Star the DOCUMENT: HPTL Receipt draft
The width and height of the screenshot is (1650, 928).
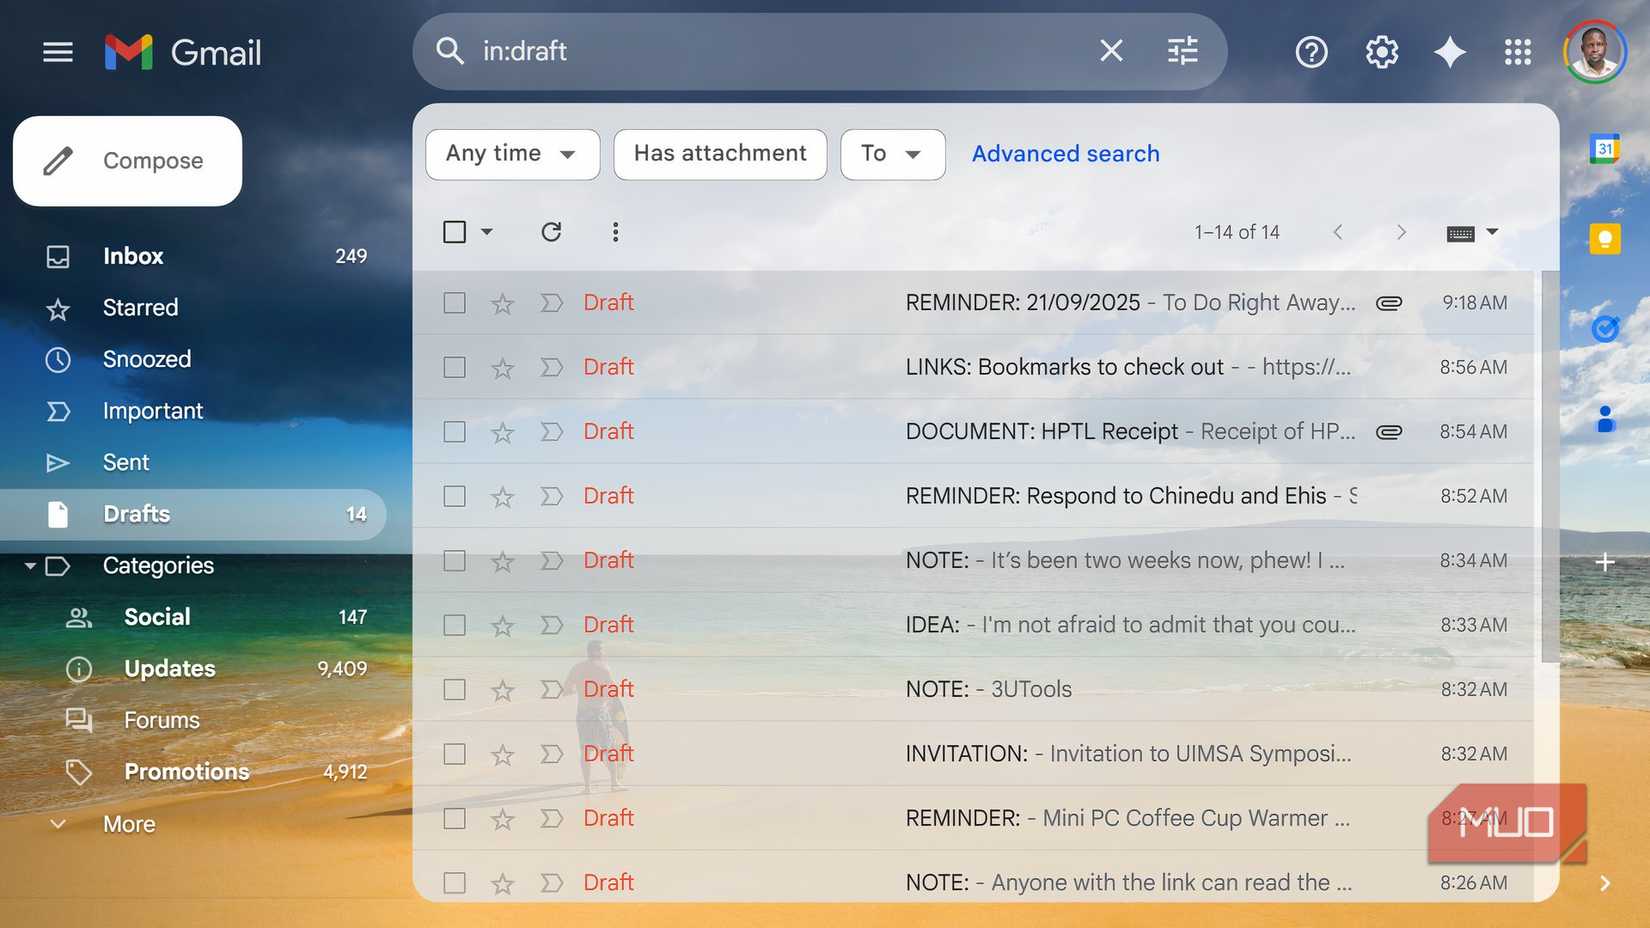(502, 432)
